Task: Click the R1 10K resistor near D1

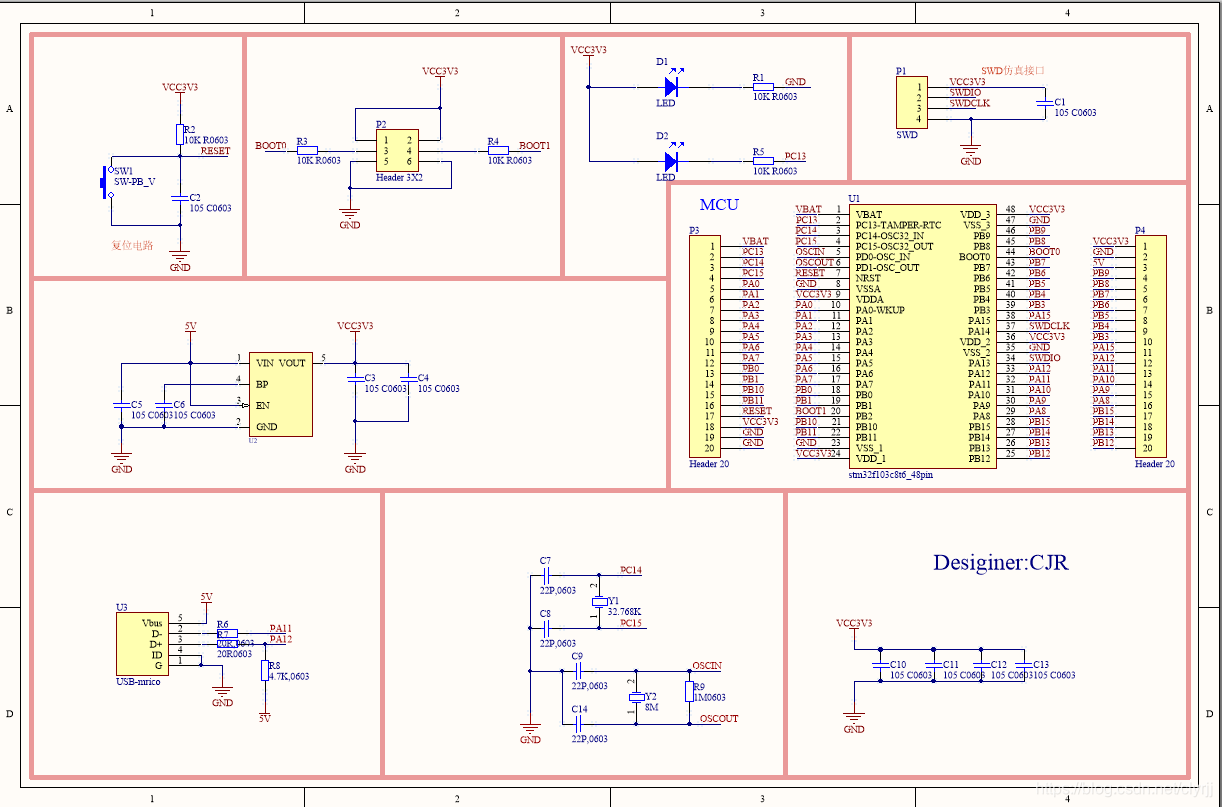Action: [763, 87]
